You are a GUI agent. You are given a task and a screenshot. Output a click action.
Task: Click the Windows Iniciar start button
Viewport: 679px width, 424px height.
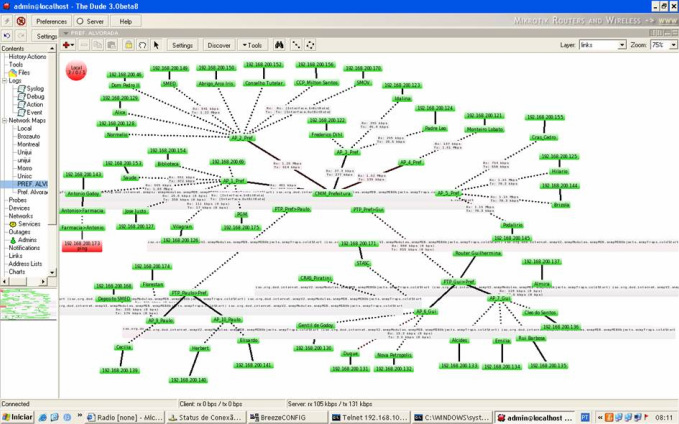[18, 416]
